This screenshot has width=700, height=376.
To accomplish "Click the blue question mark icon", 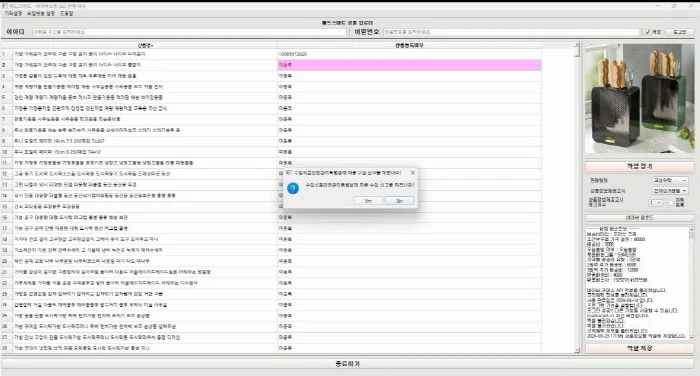I will 293,188.
